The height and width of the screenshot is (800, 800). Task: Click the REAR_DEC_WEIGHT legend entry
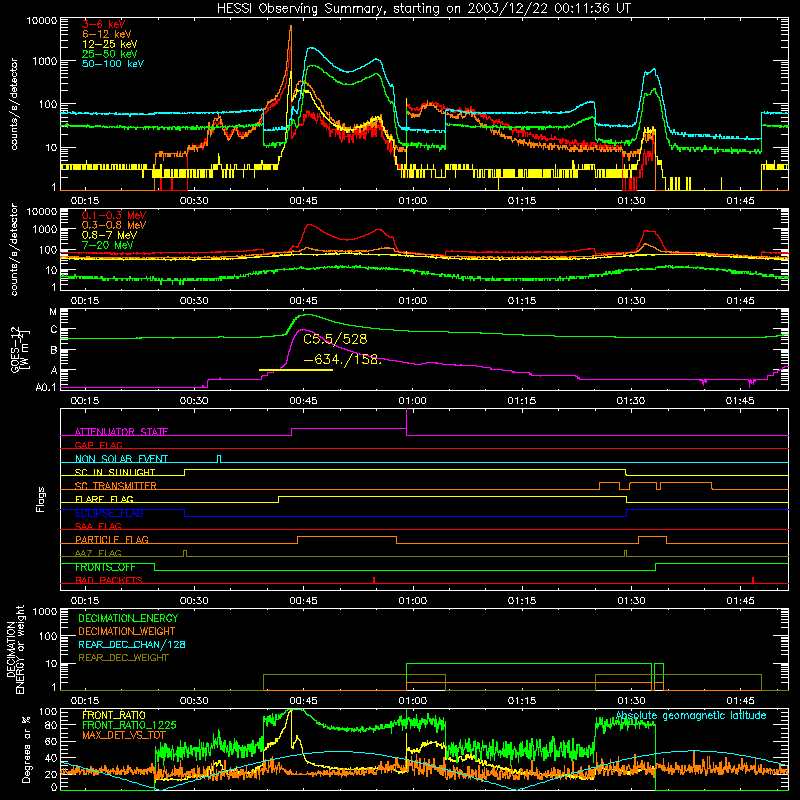[123, 658]
